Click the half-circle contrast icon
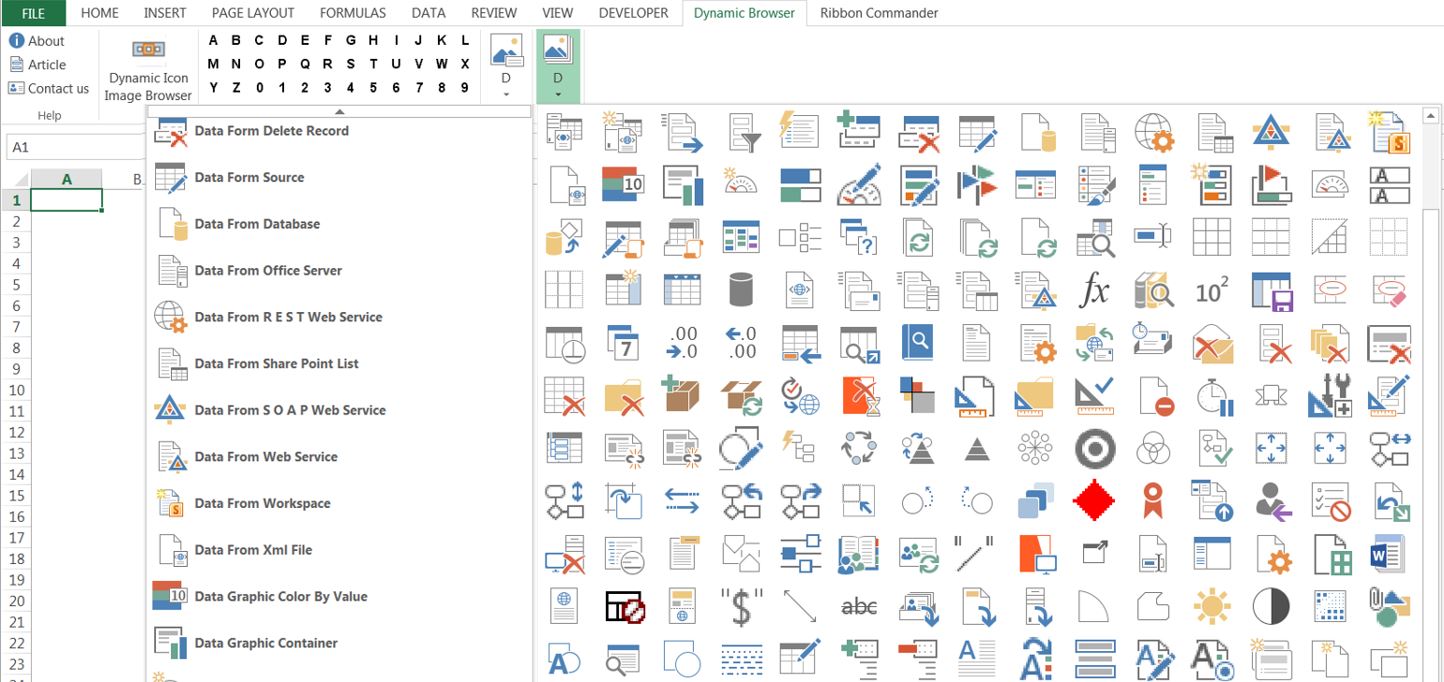The height and width of the screenshot is (682, 1444). click(x=1270, y=605)
